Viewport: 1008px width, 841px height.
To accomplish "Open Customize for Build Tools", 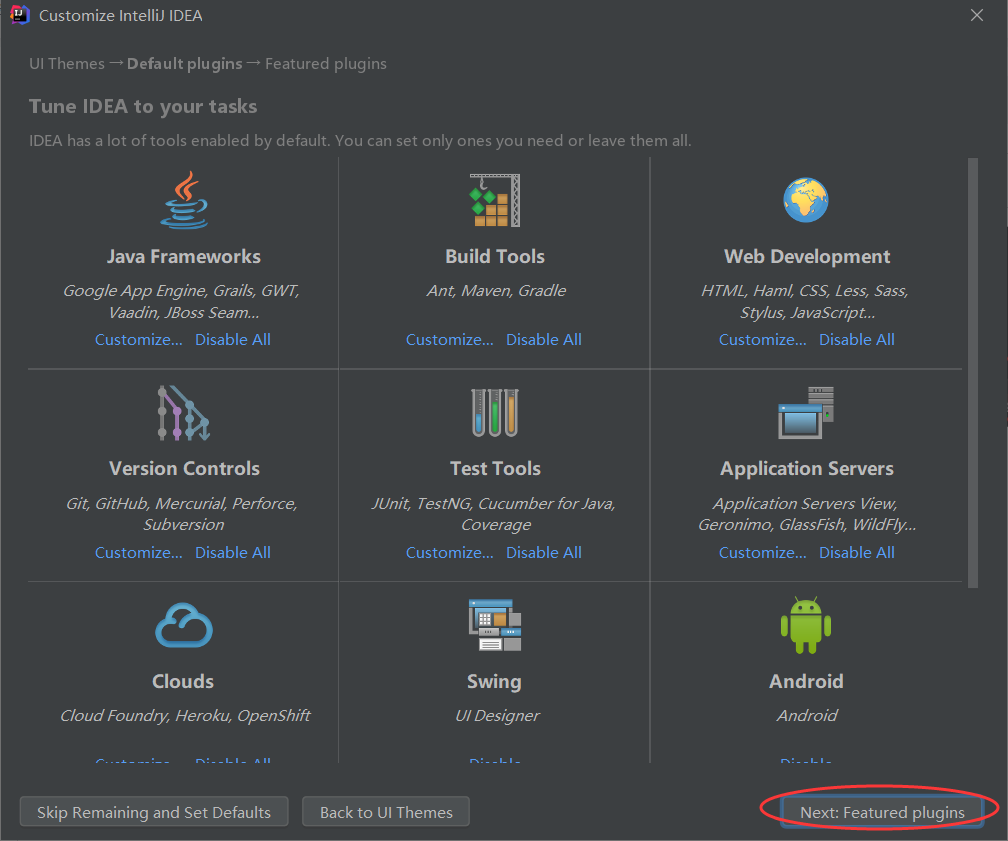I will pyautogui.click(x=450, y=339).
